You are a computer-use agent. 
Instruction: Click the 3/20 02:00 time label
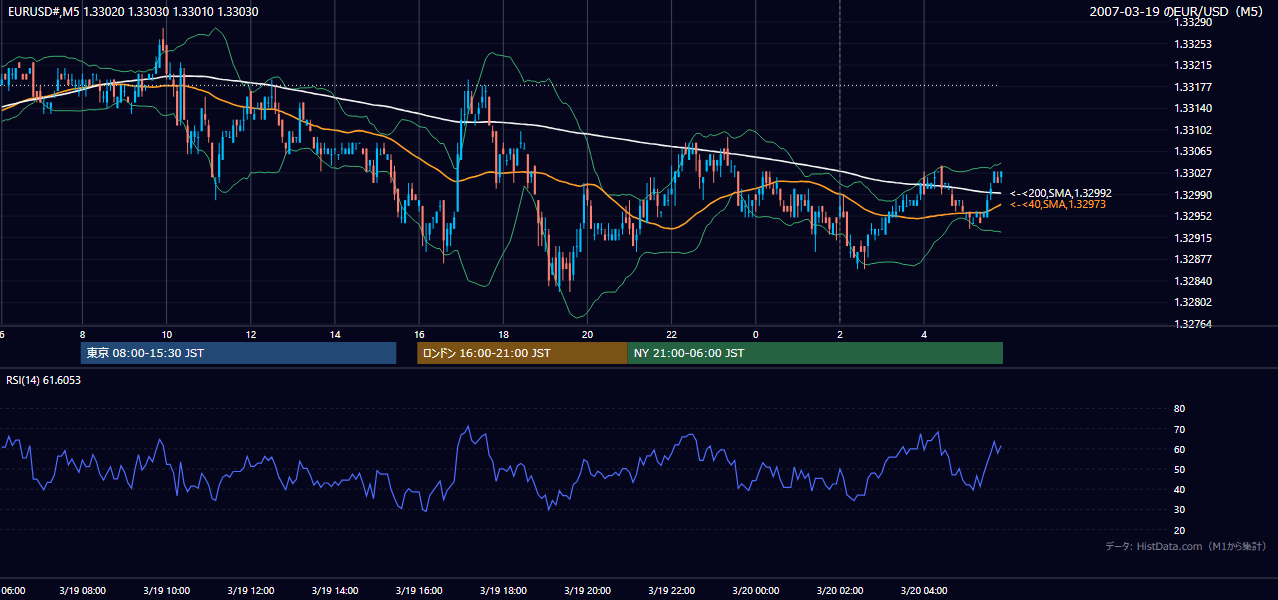pos(840,591)
